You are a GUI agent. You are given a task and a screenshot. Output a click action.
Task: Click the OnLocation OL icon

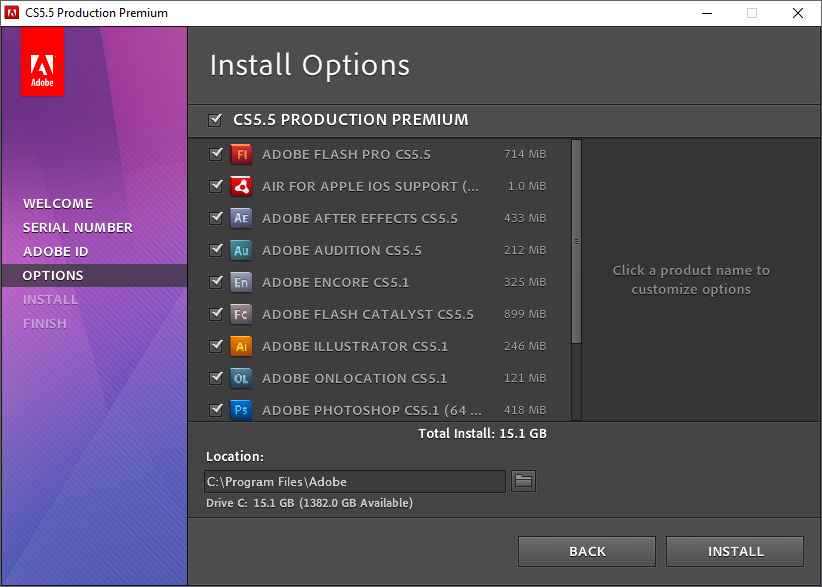tap(240, 378)
